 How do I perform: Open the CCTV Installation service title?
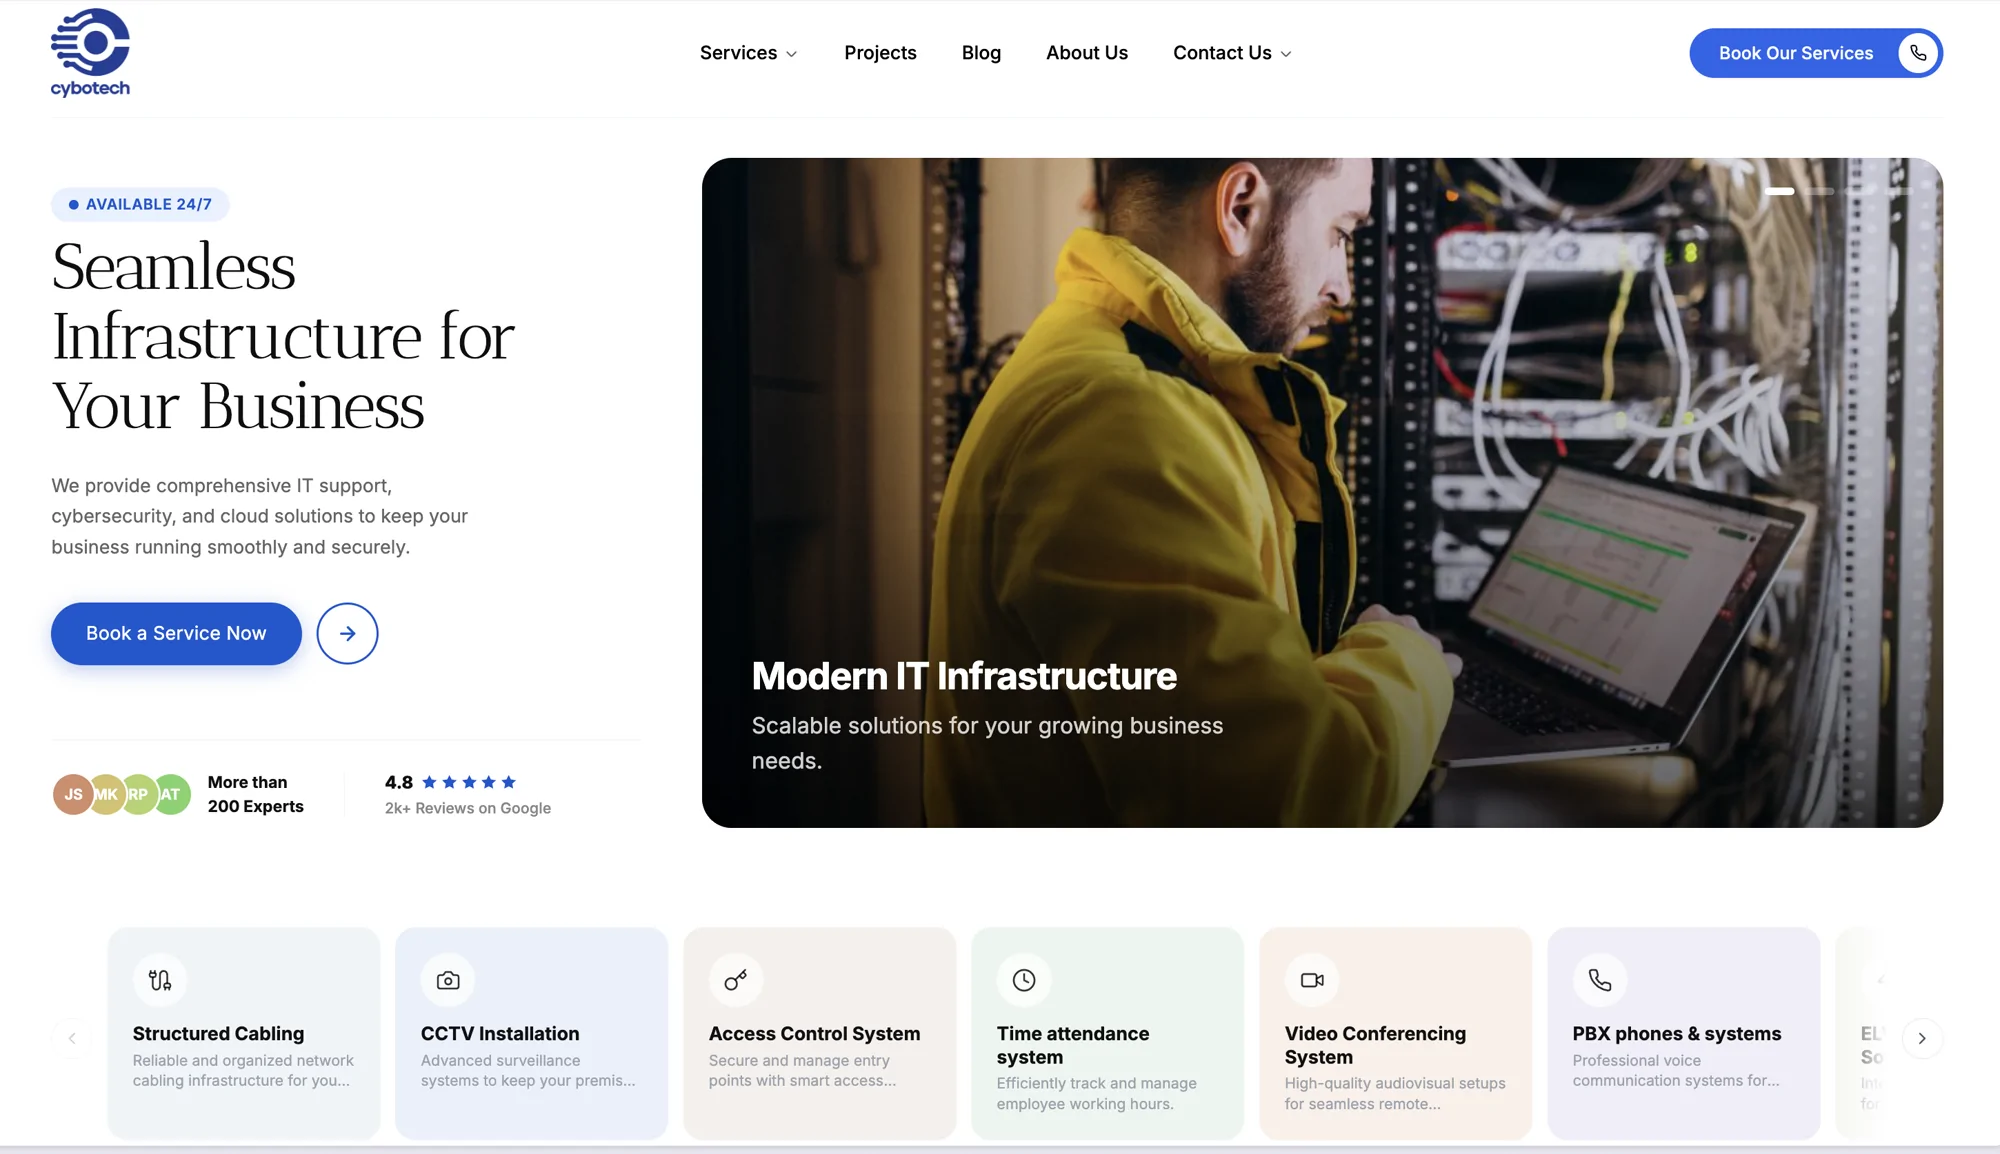click(500, 1033)
